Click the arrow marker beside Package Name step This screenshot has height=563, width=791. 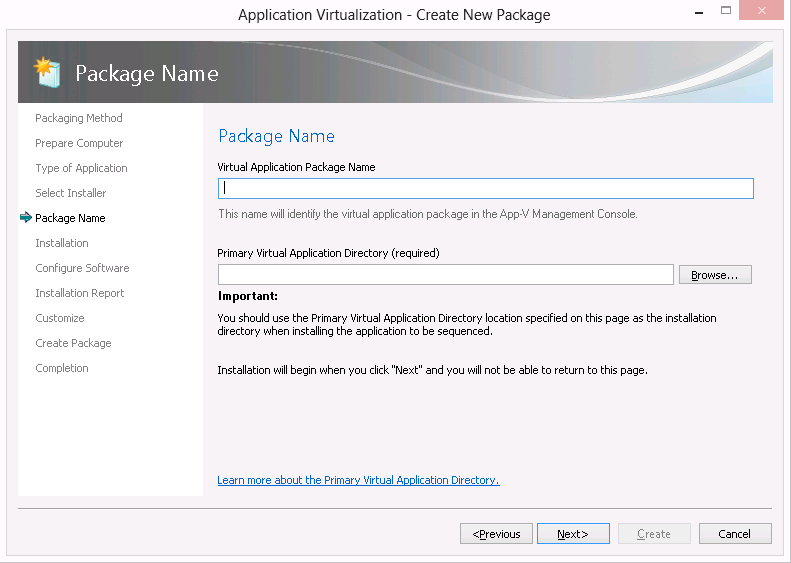click(x=25, y=218)
